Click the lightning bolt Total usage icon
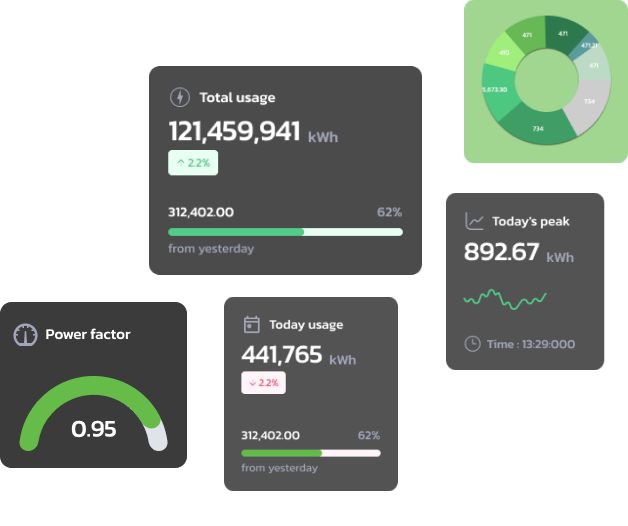Screen dimensions: 628x526 click(x=179, y=97)
